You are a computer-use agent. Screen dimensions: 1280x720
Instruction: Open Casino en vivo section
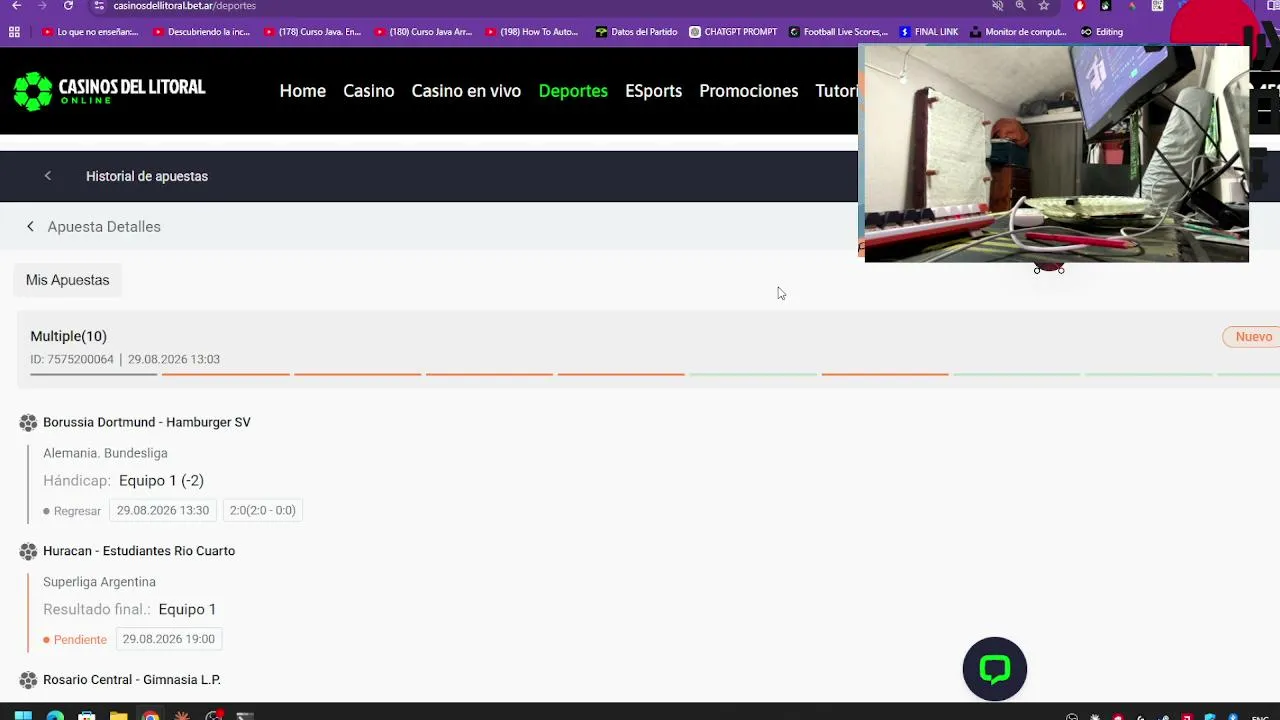click(x=466, y=91)
